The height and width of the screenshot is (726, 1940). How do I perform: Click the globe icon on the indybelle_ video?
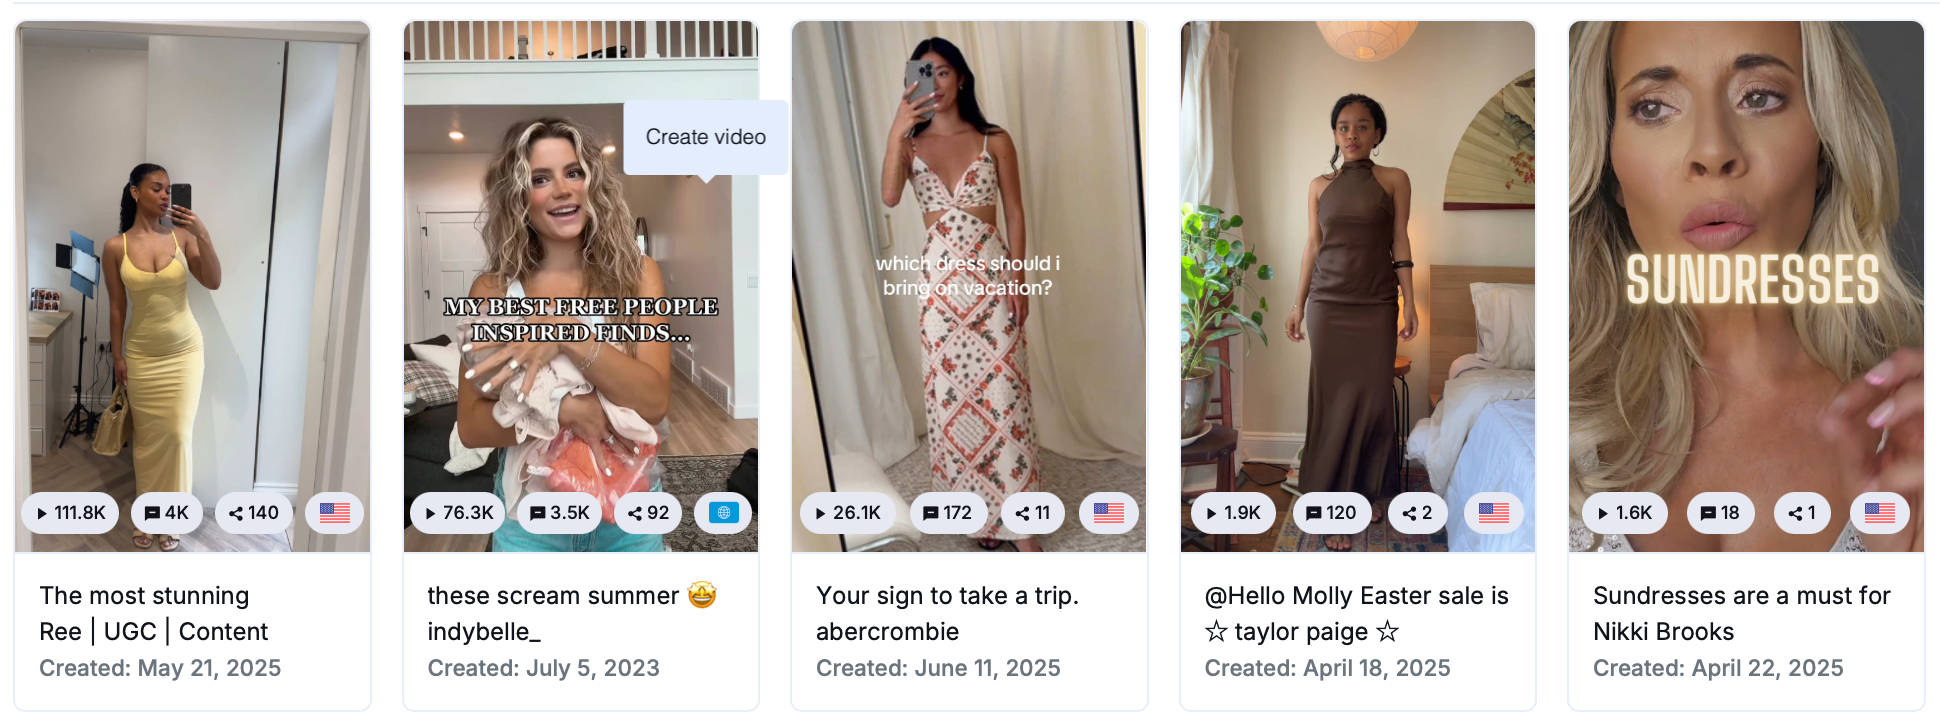723,513
